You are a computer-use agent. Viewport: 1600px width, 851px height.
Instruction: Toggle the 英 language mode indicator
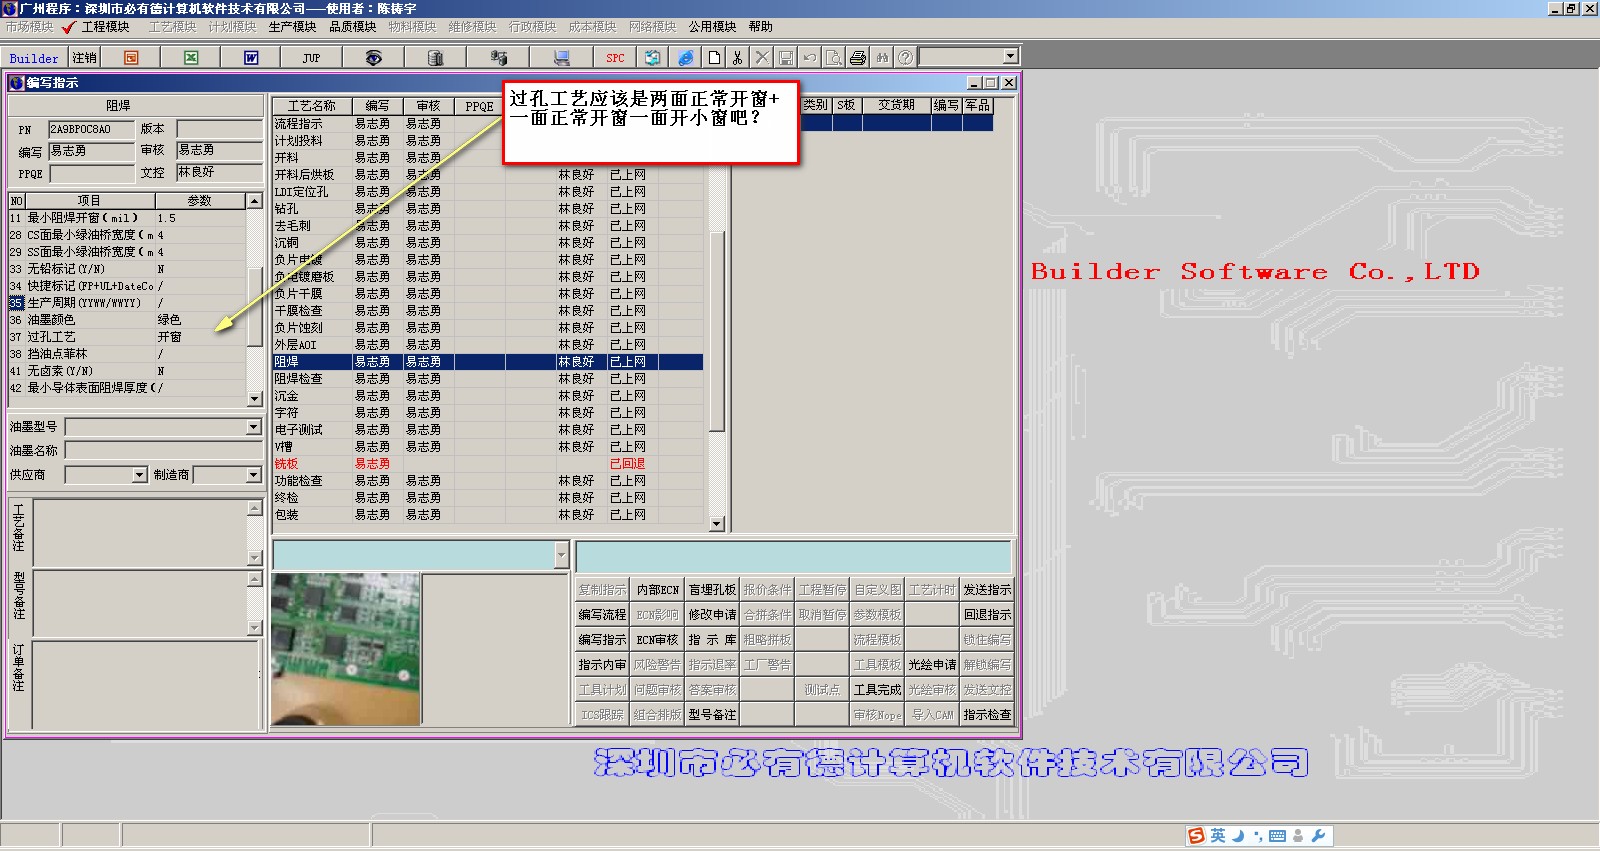(1218, 836)
